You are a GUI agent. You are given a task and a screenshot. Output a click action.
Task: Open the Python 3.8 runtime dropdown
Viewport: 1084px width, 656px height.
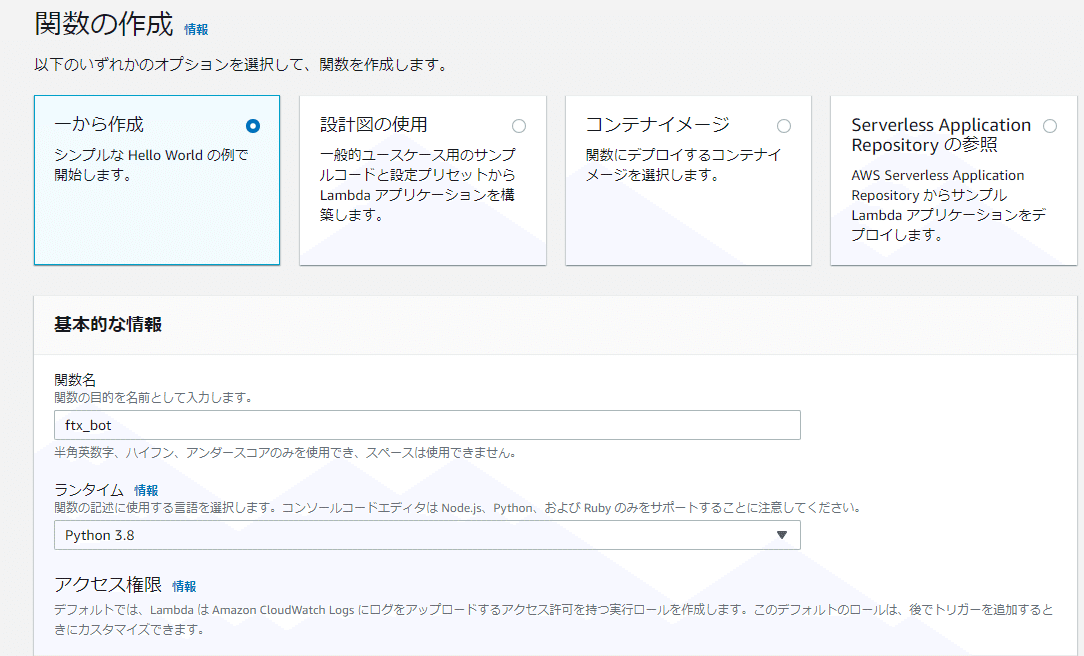427,535
